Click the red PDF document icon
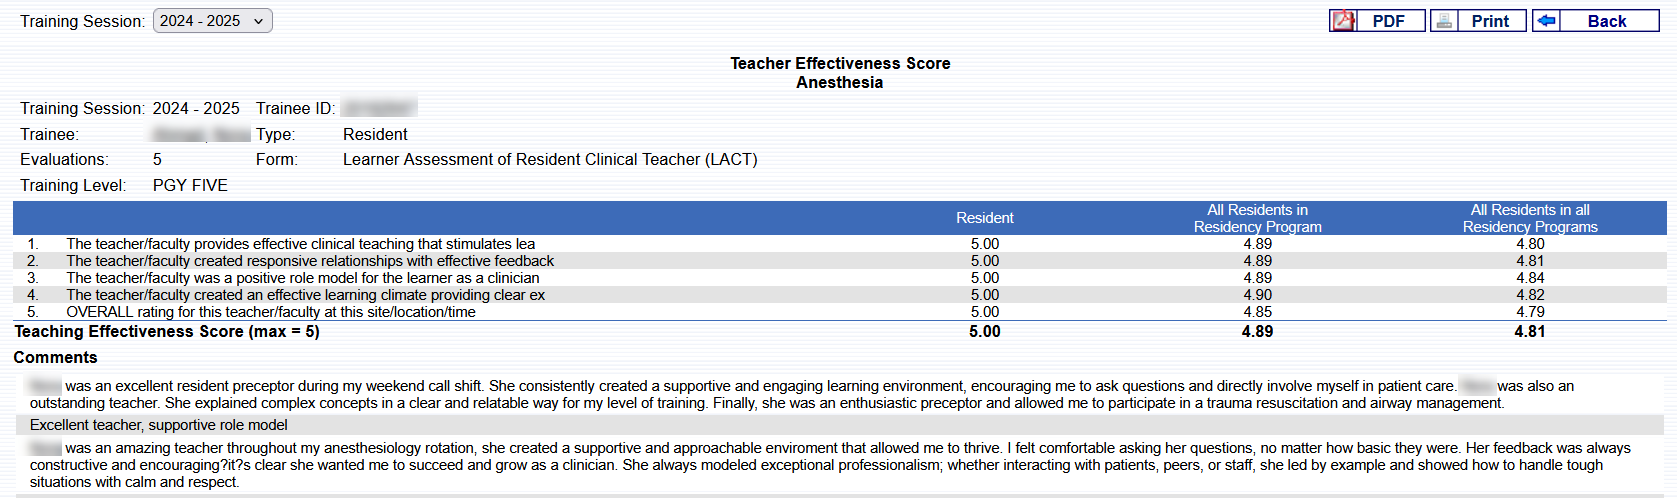 [1343, 21]
